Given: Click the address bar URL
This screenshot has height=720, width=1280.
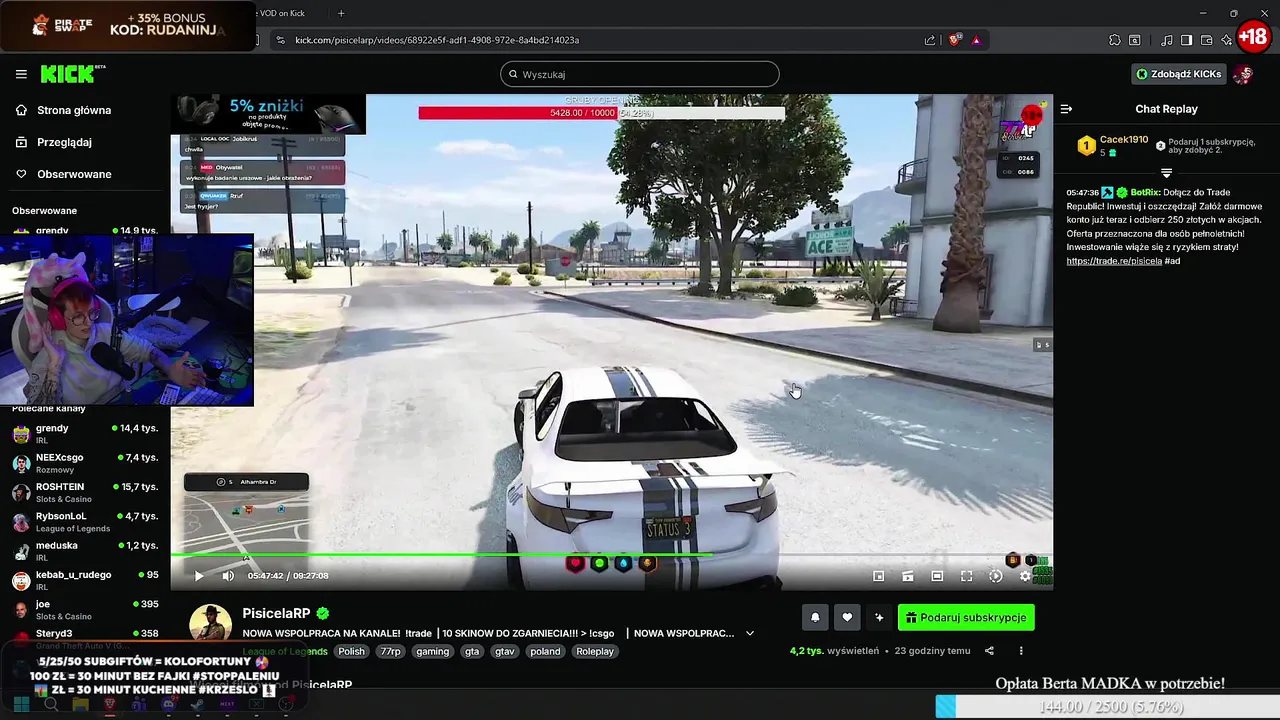Looking at the screenshot, I should click(x=437, y=40).
